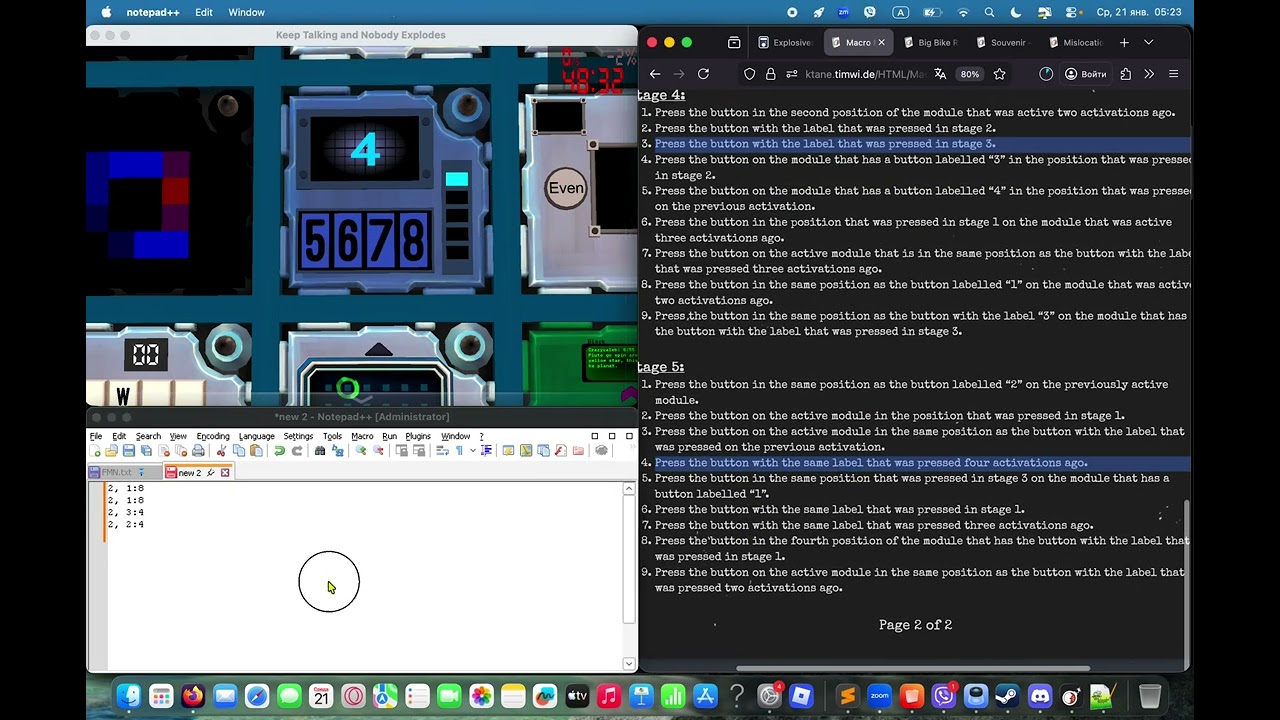Switch to the Mislocation browser tab
The height and width of the screenshot is (720, 1280).
pos(1076,43)
